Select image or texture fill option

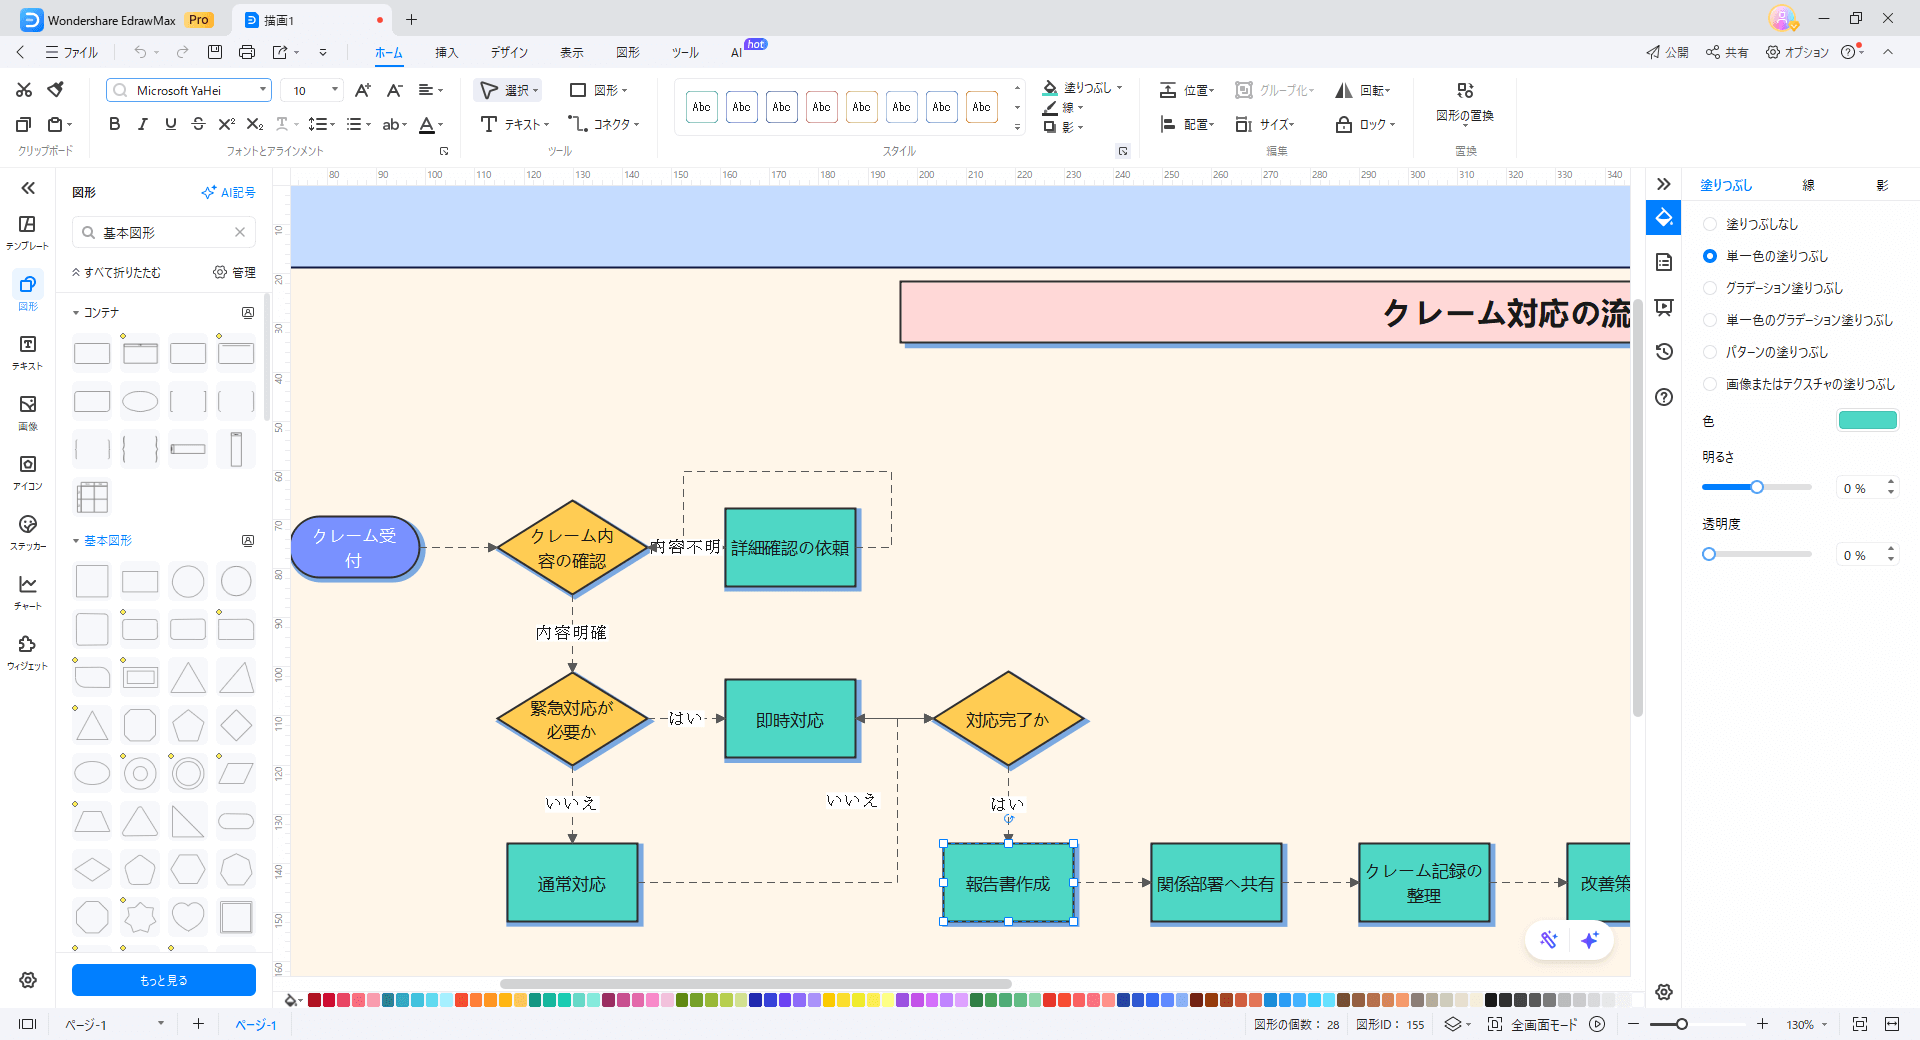pos(1710,384)
